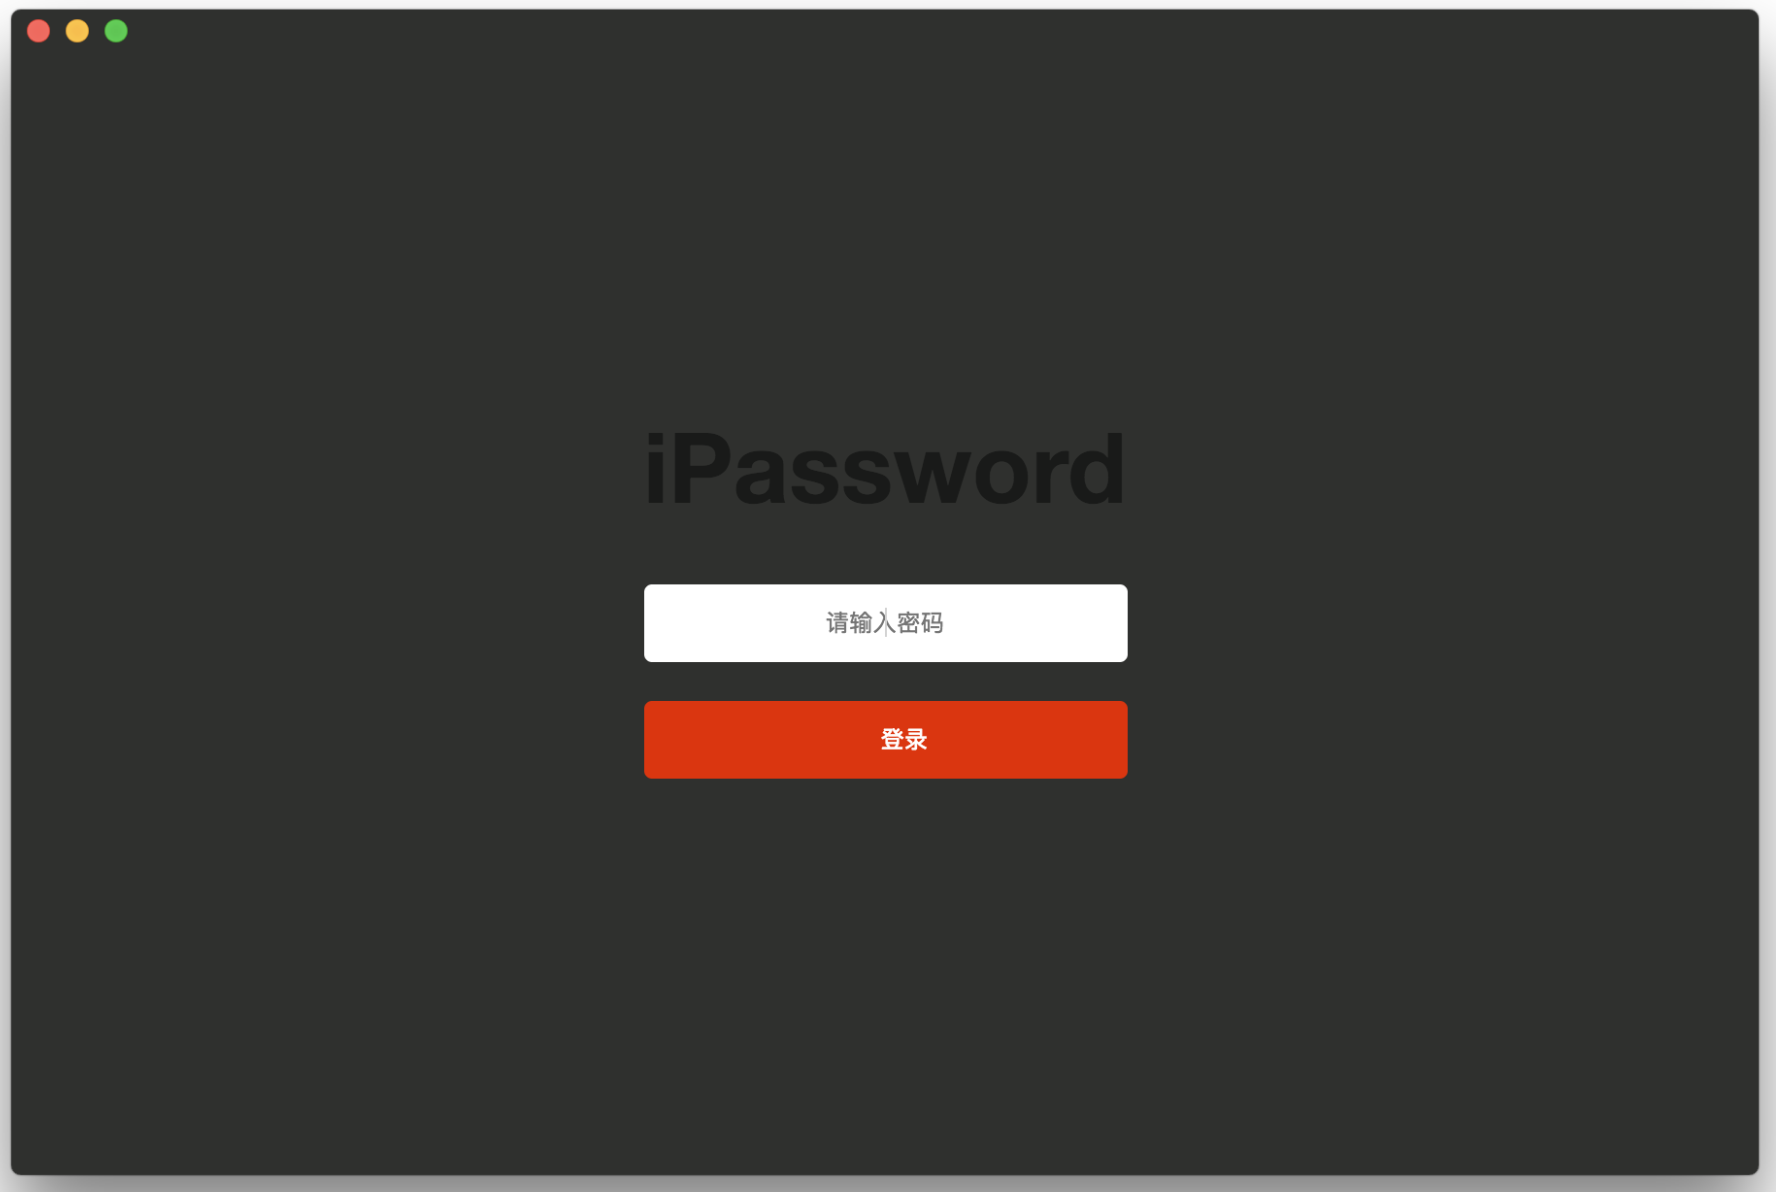Image resolution: width=1776 pixels, height=1192 pixels.
Task: Click the iPassword logo heading
Action: click(885, 469)
